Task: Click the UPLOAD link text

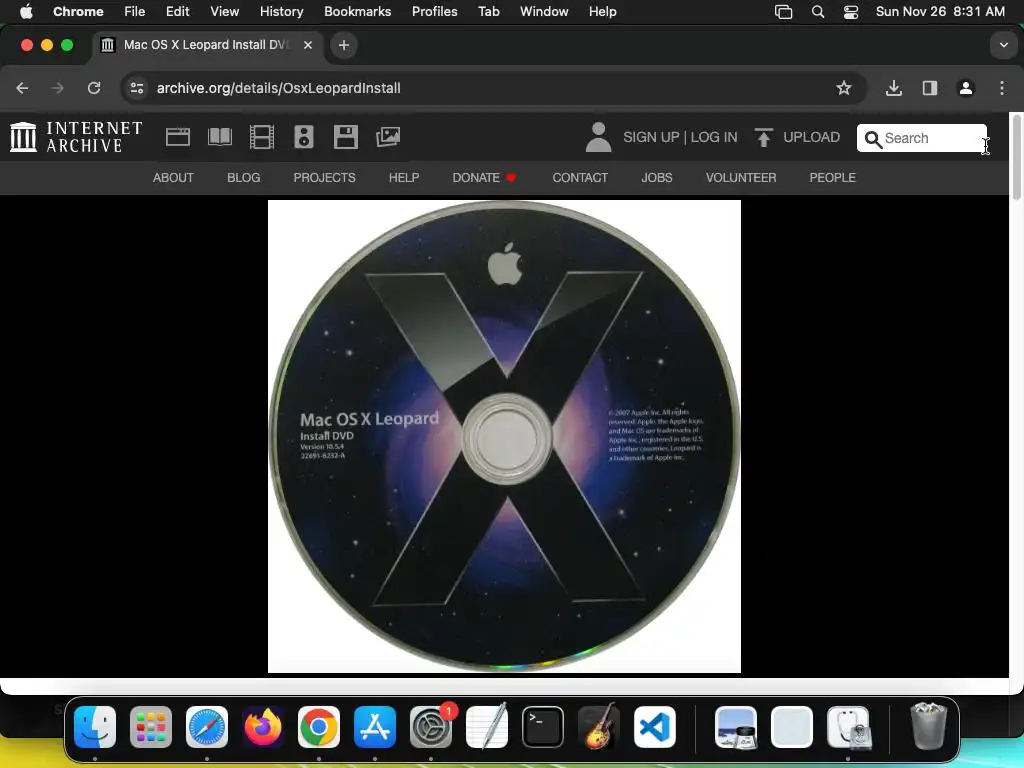Action: click(811, 137)
